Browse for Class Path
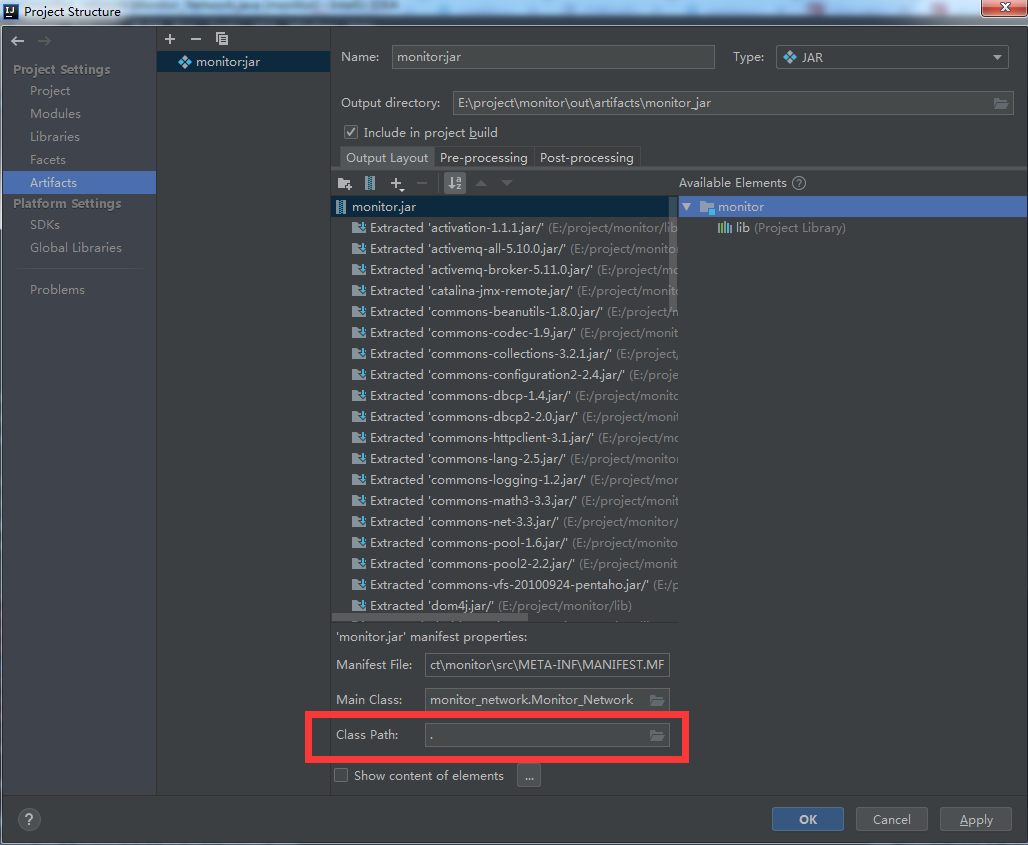The image size is (1028, 845). click(x=657, y=735)
